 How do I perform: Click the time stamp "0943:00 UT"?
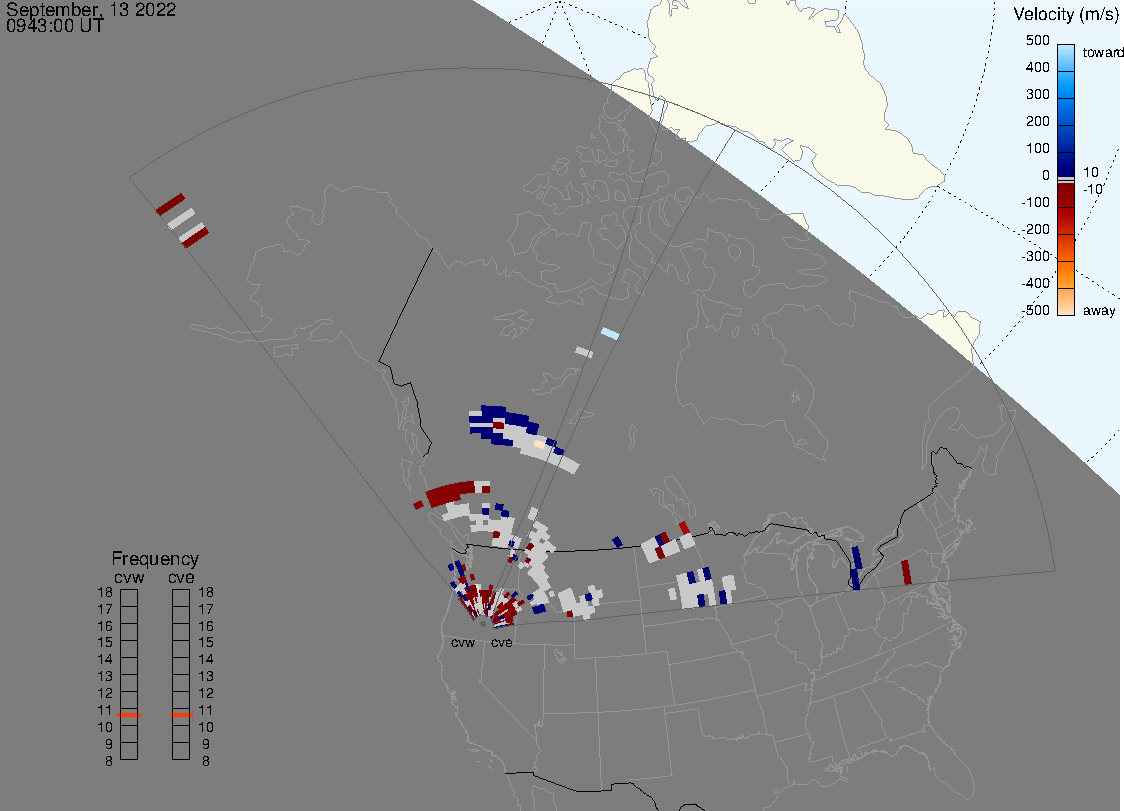(55, 26)
